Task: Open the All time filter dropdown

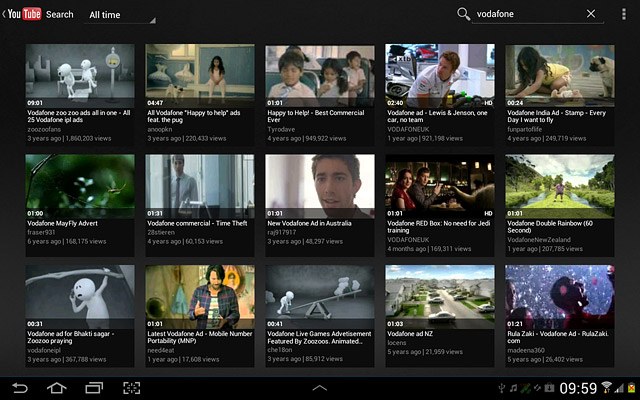Action: click(120, 15)
